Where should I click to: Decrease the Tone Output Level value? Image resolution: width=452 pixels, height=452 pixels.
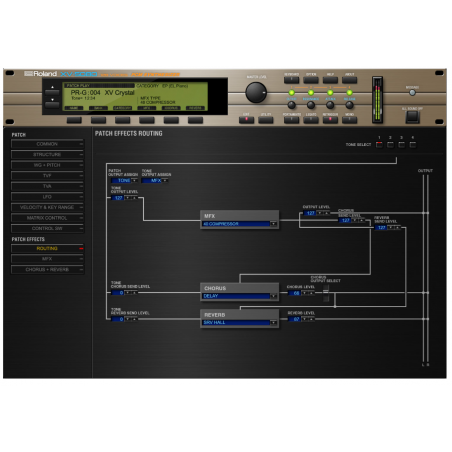click(x=127, y=198)
